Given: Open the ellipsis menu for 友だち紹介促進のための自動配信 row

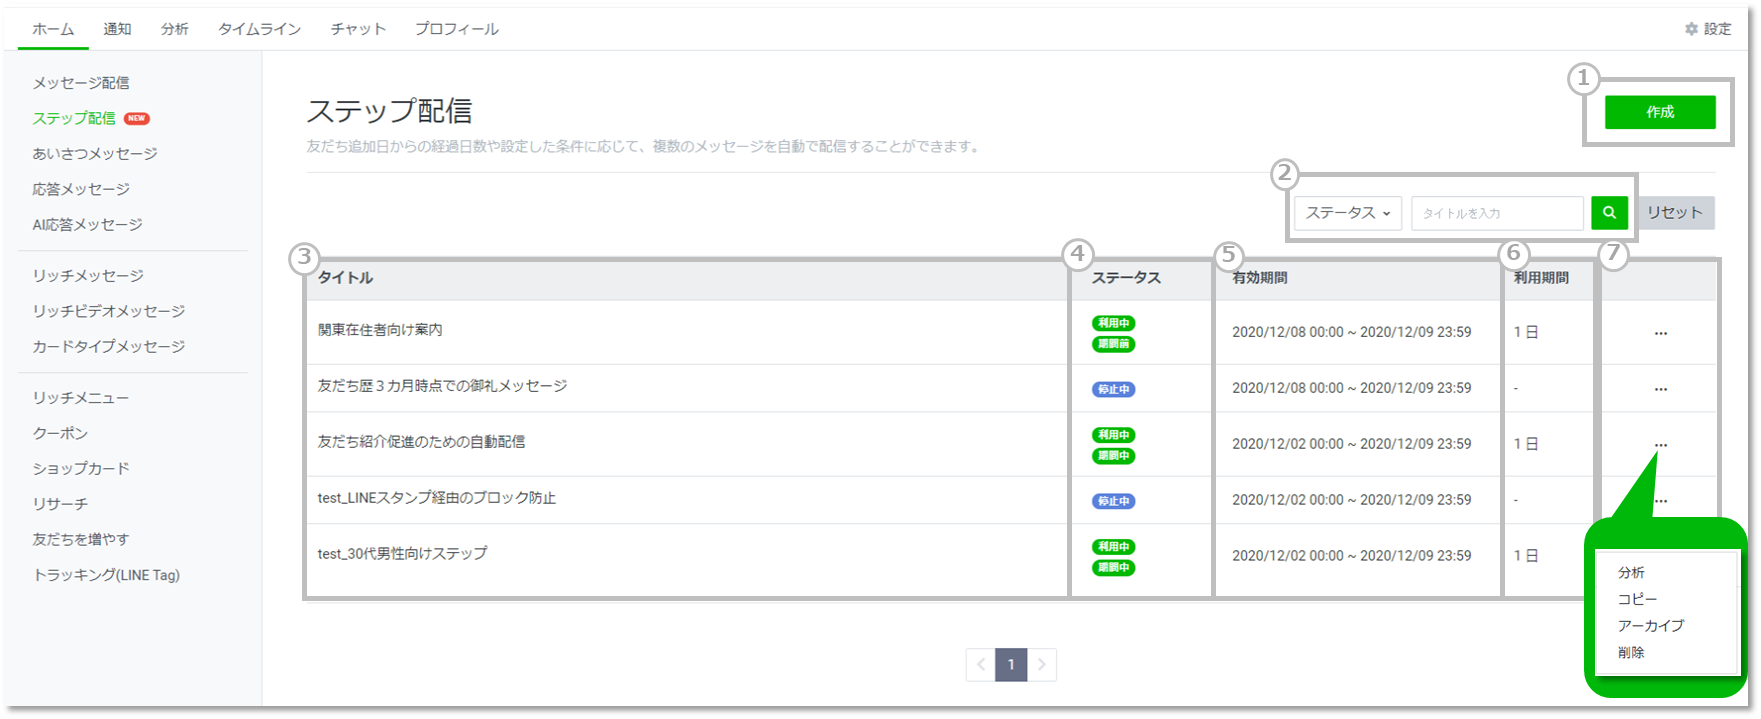Looking at the screenshot, I should (x=1660, y=445).
